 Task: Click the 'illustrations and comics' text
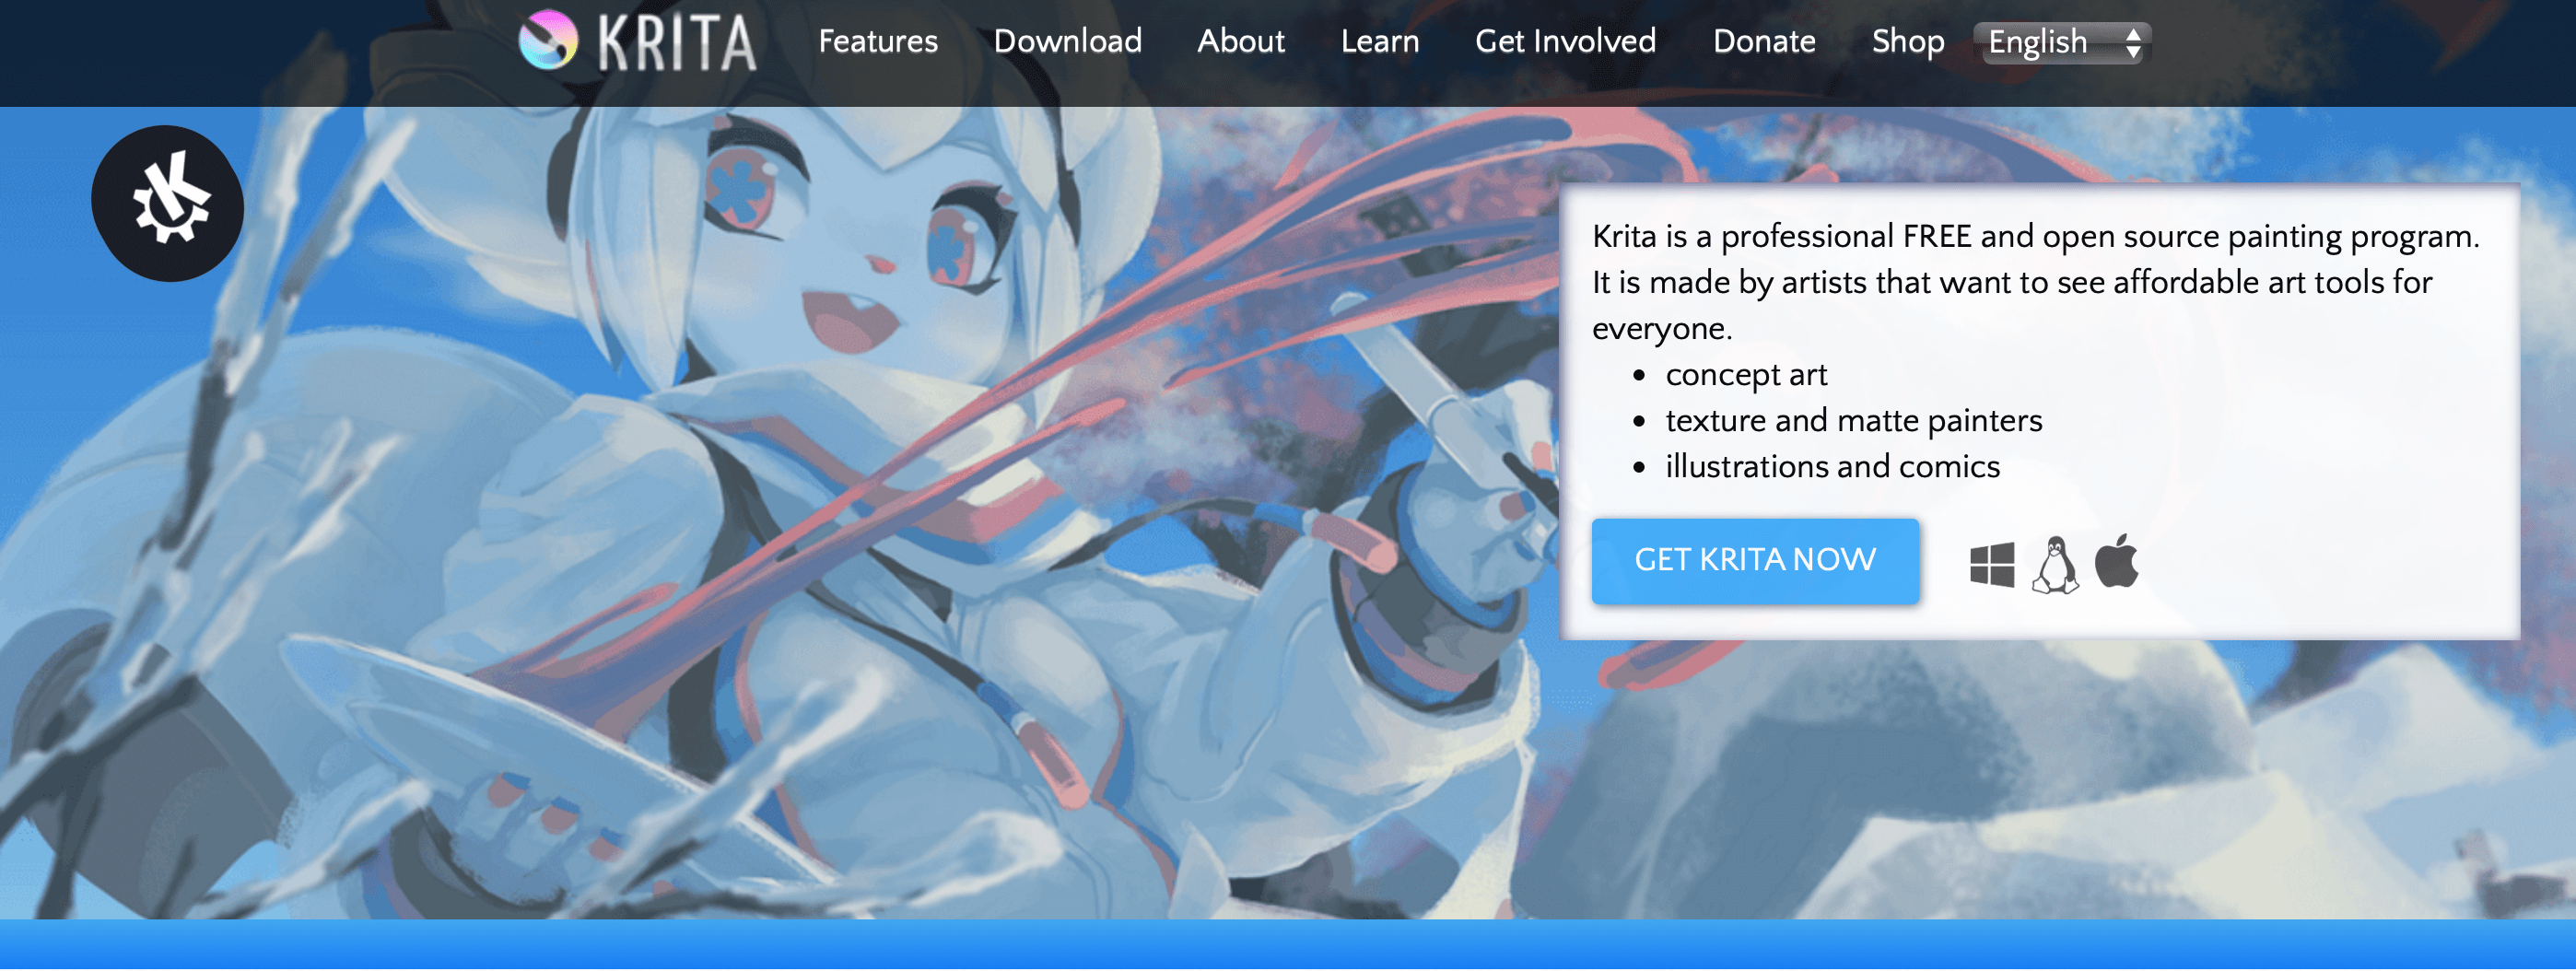(x=1832, y=467)
